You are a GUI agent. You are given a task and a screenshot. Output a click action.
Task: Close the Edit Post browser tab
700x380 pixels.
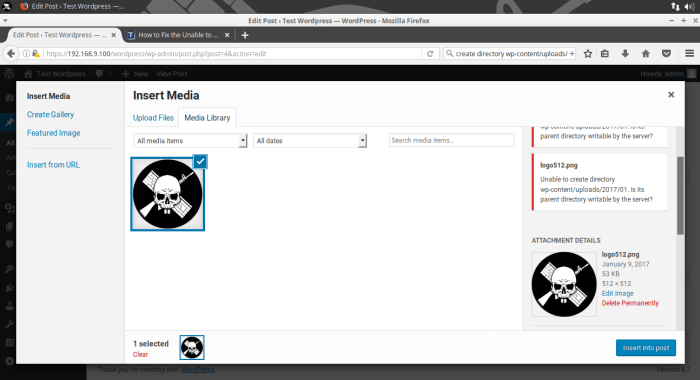[113, 35]
